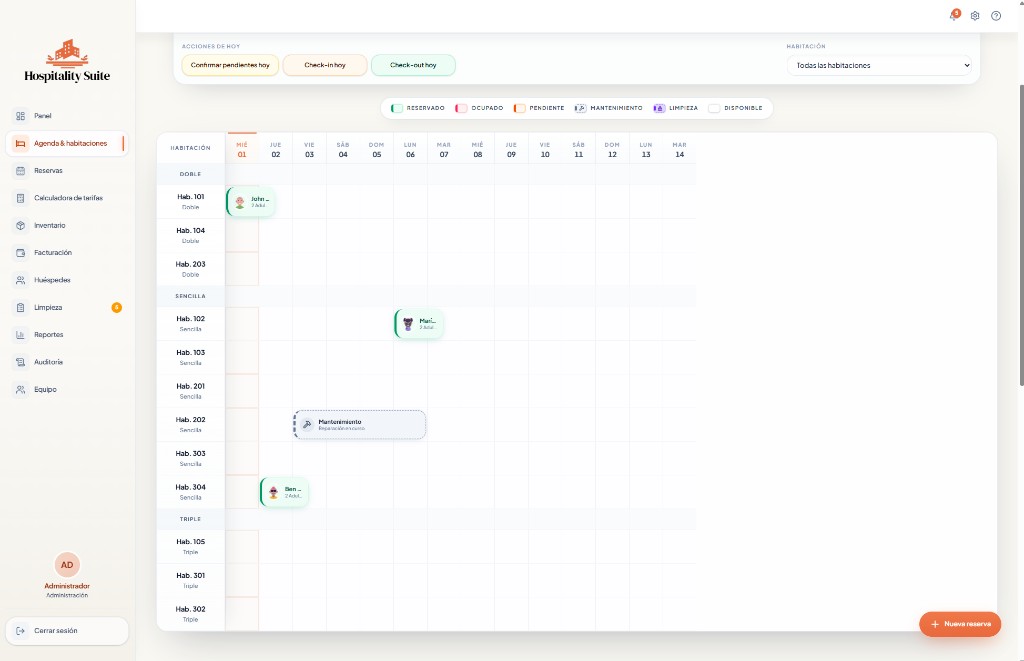The image size is (1024, 661).
Task: Click the Reservas calendar icon
Action: tap(21, 170)
